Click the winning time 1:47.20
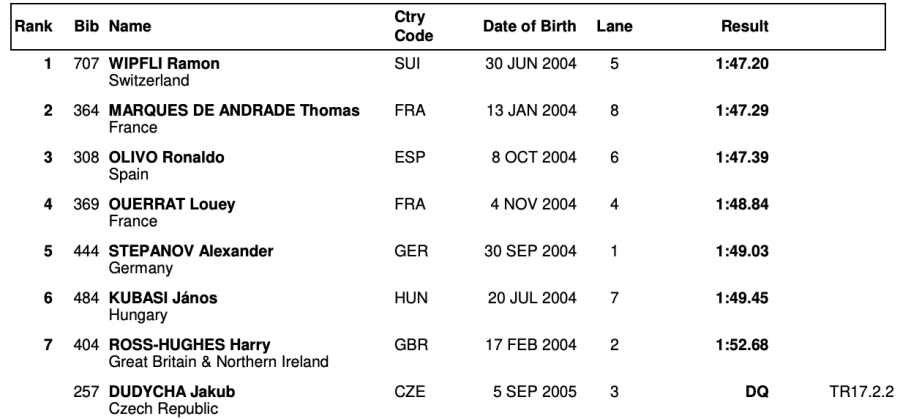This screenshot has height=419, width=900. (744, 64)
